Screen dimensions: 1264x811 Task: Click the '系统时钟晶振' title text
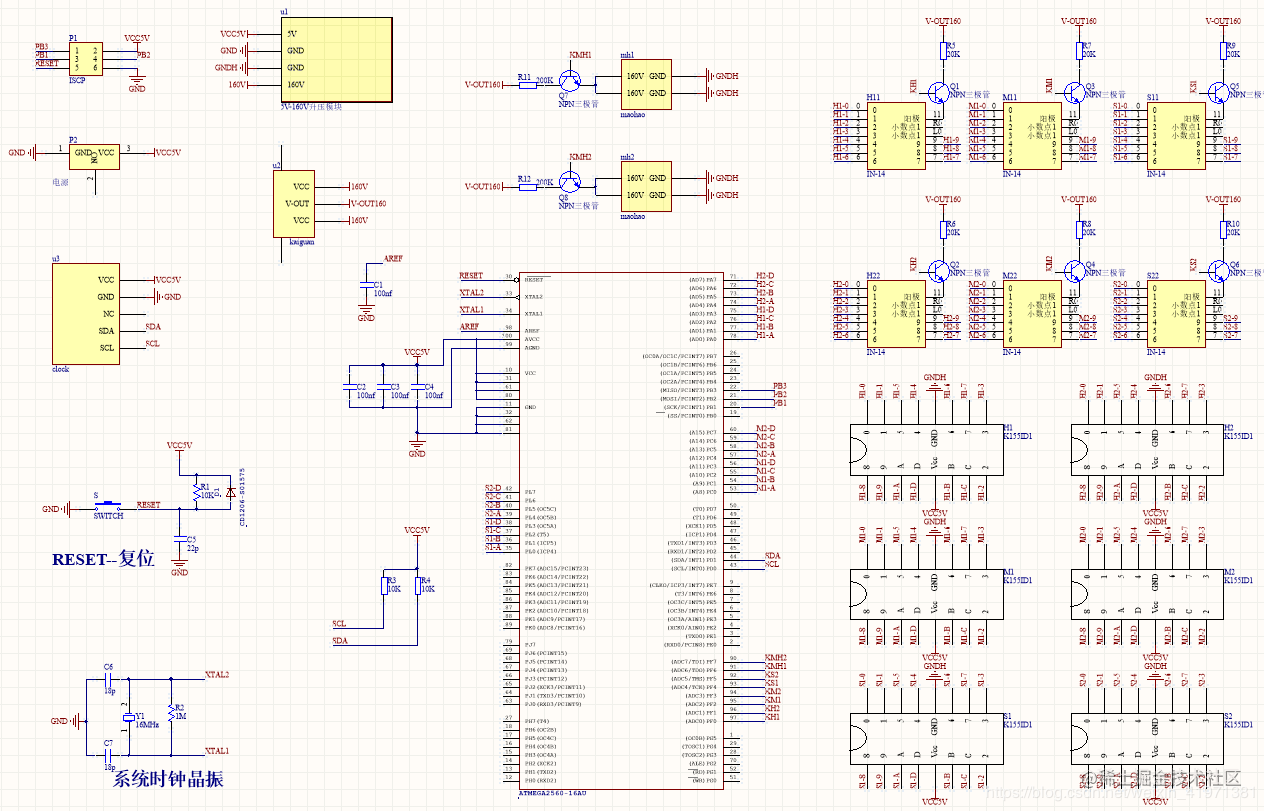[168, 778]
